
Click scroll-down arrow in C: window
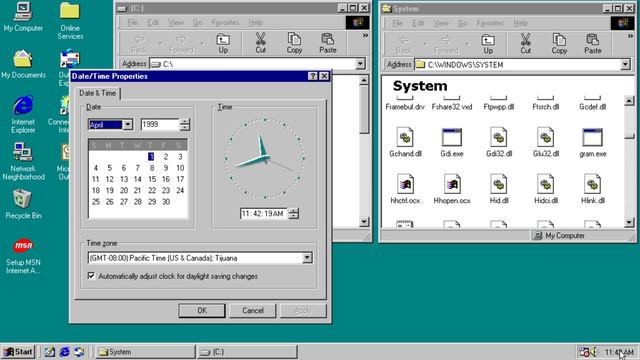click(364, 222)
